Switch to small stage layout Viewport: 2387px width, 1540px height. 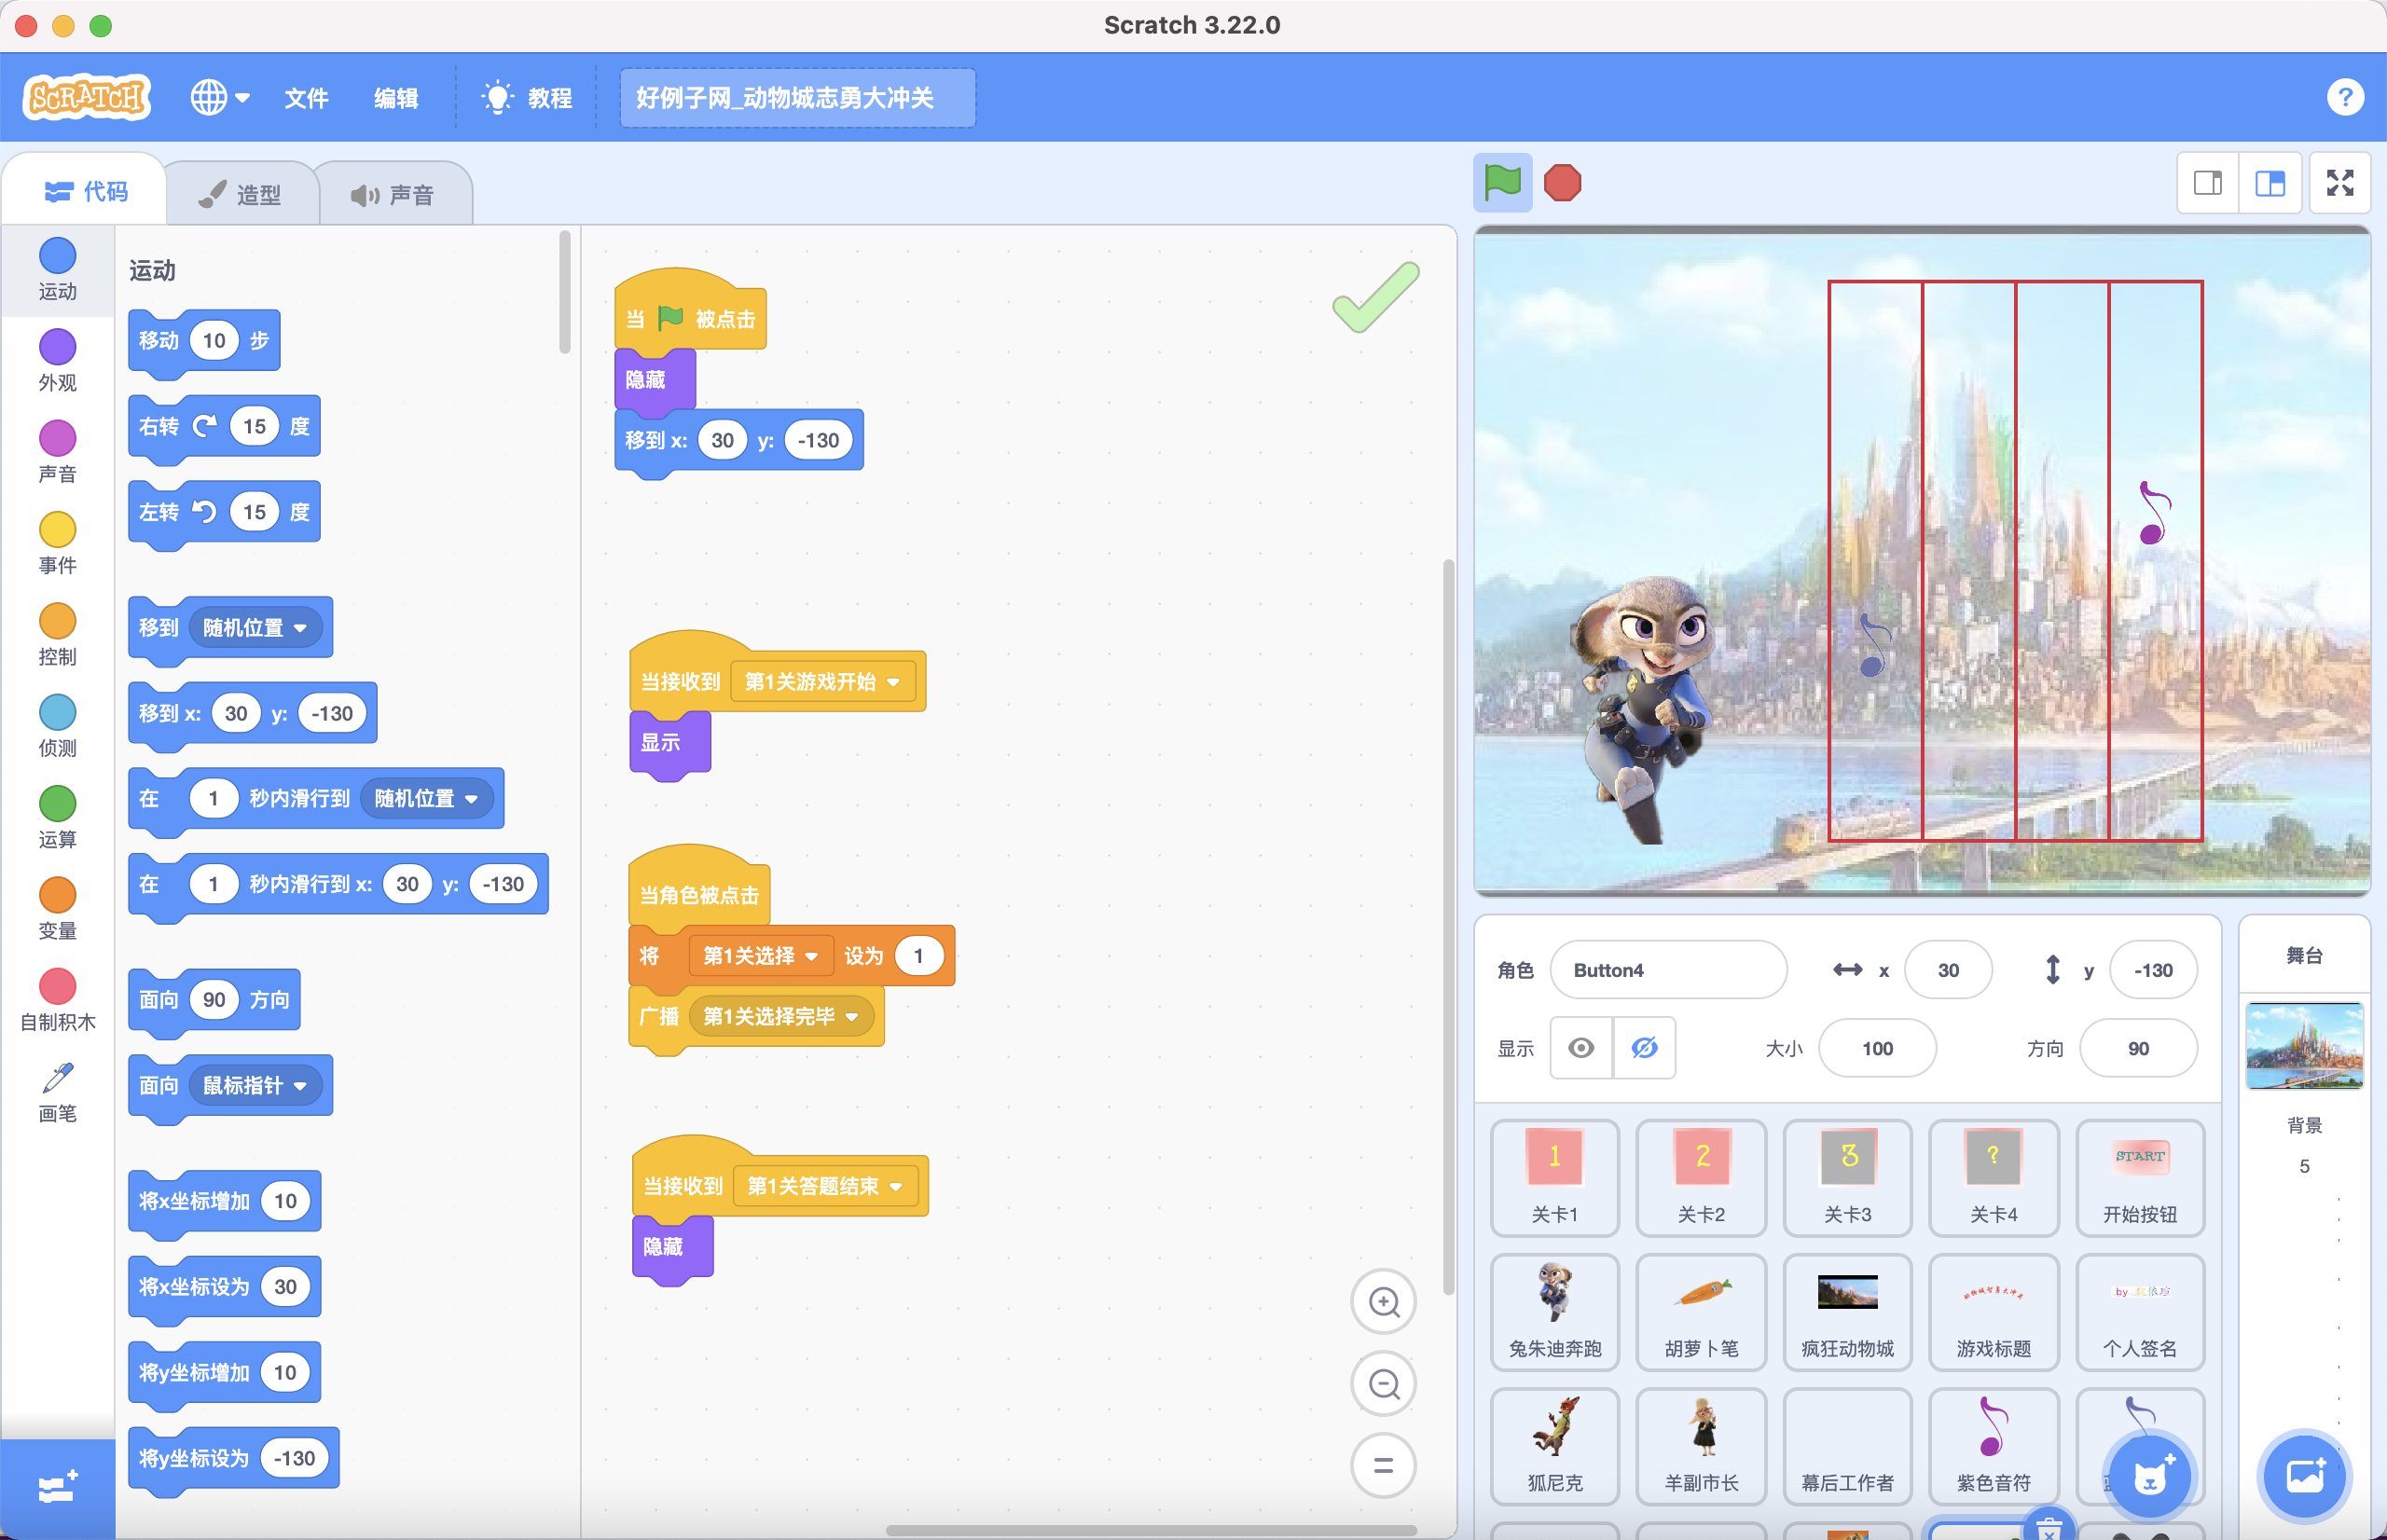(x=2208, y=182)
